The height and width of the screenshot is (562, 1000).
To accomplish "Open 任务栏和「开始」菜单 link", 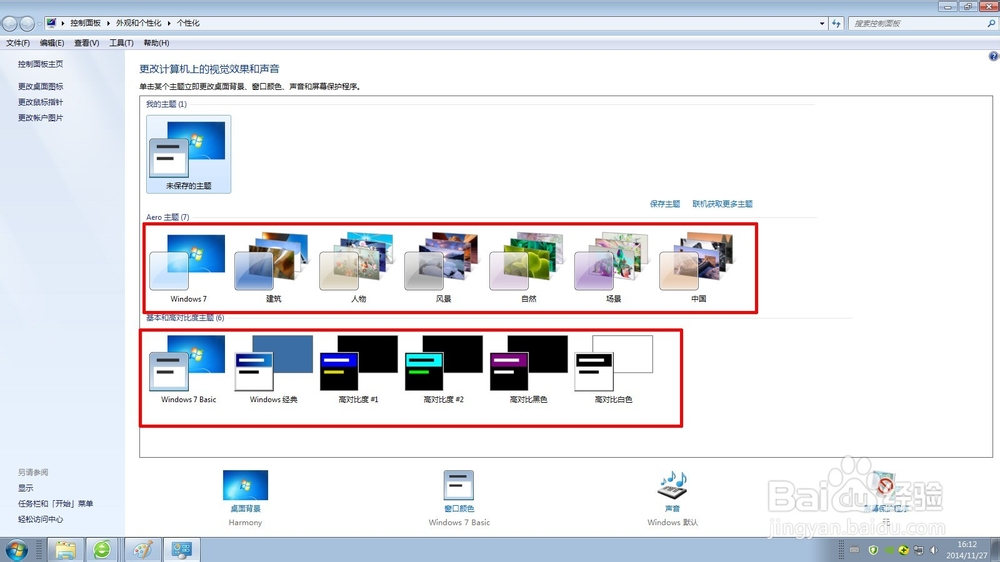I will tap(55, 503).
